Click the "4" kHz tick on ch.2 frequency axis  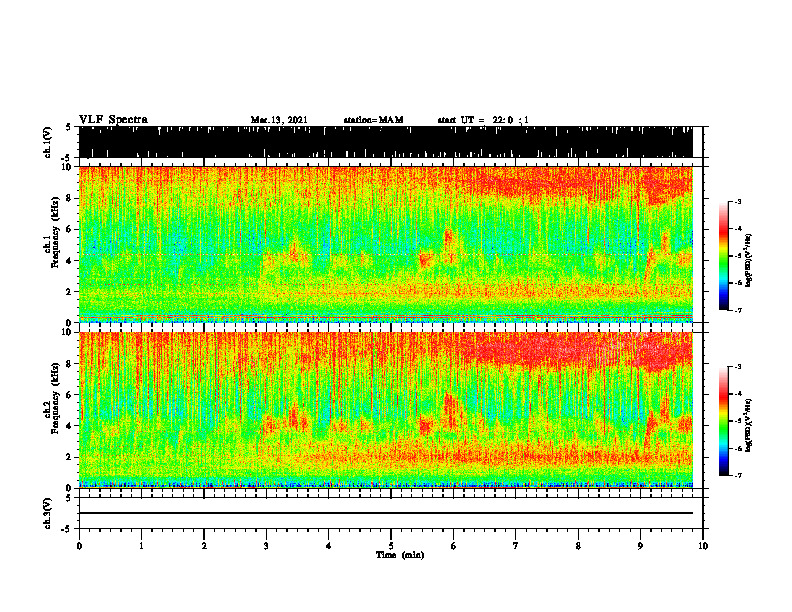(70, 426)
